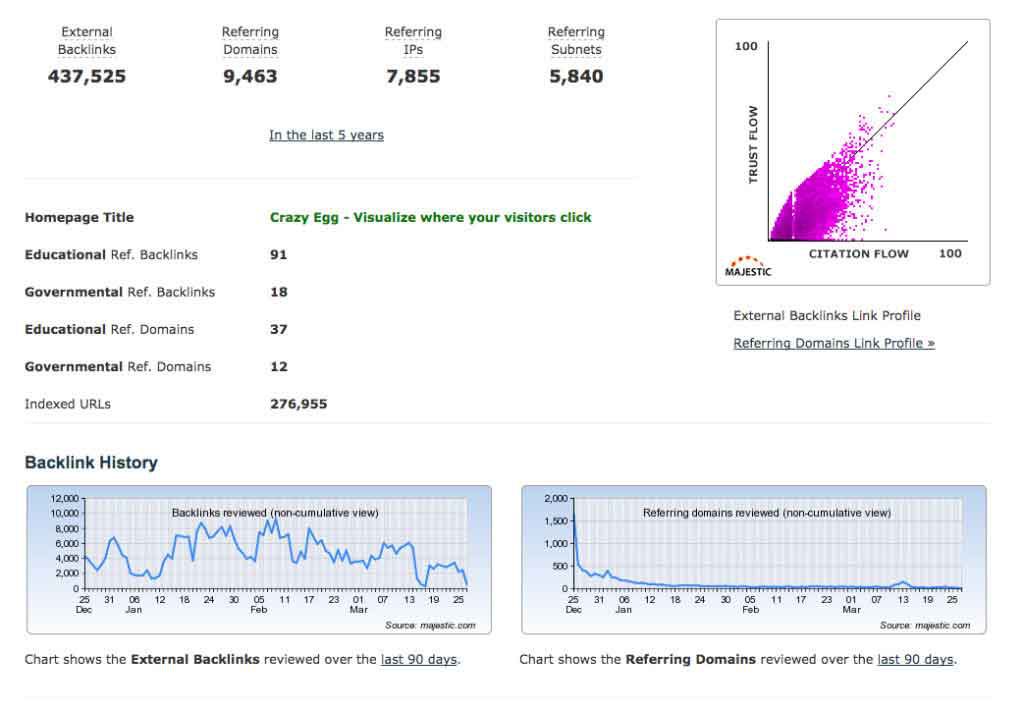Open the Trust Flow vs Citation Flow scatter chart

pyautogui.click(x=853, y=152)
